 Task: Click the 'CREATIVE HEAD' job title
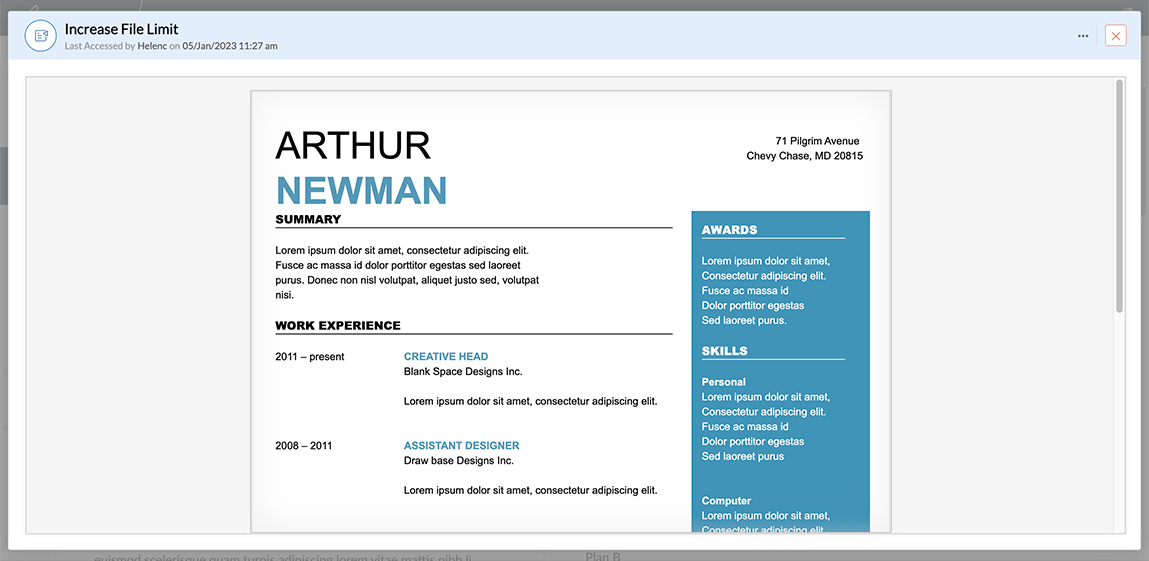tap(446, 357)
